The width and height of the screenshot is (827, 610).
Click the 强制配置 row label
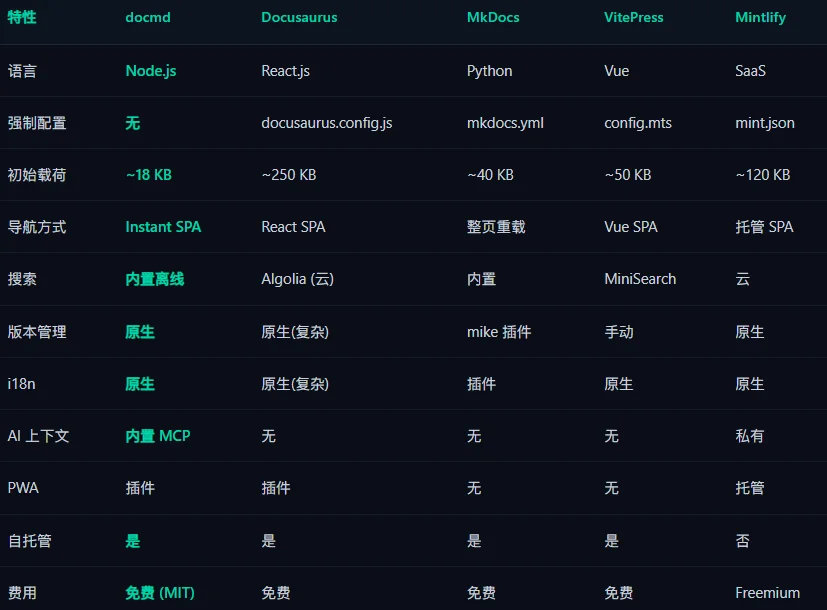[37, 123]
